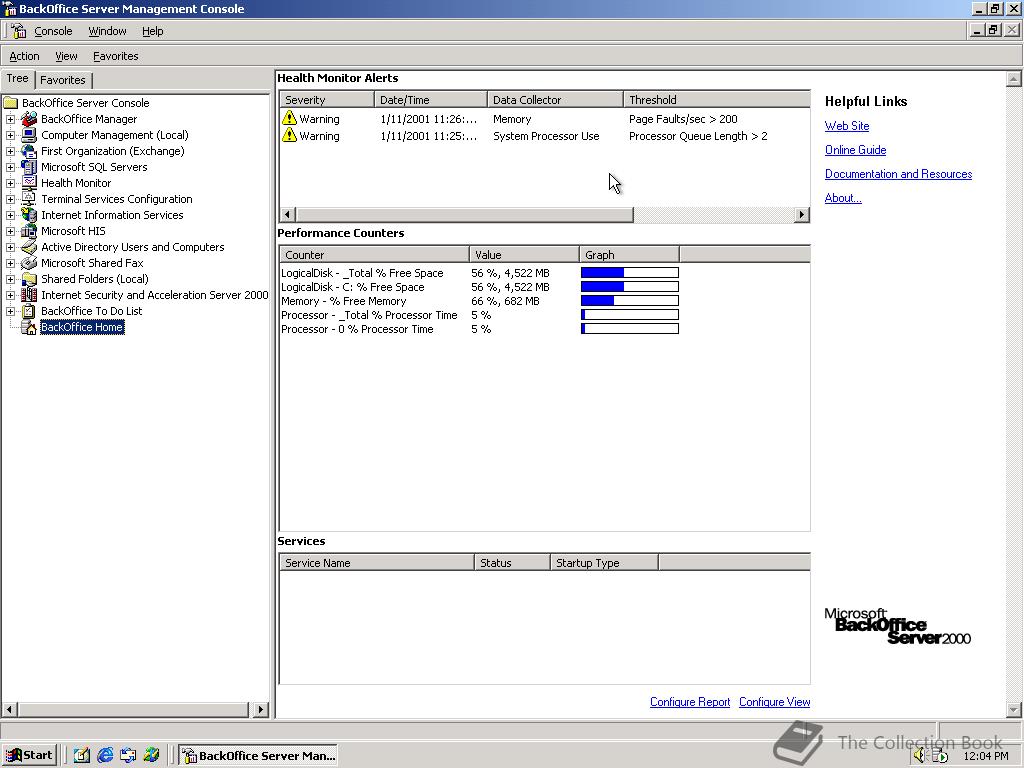Click the Internet Information Services icon

tap(29, 215)
